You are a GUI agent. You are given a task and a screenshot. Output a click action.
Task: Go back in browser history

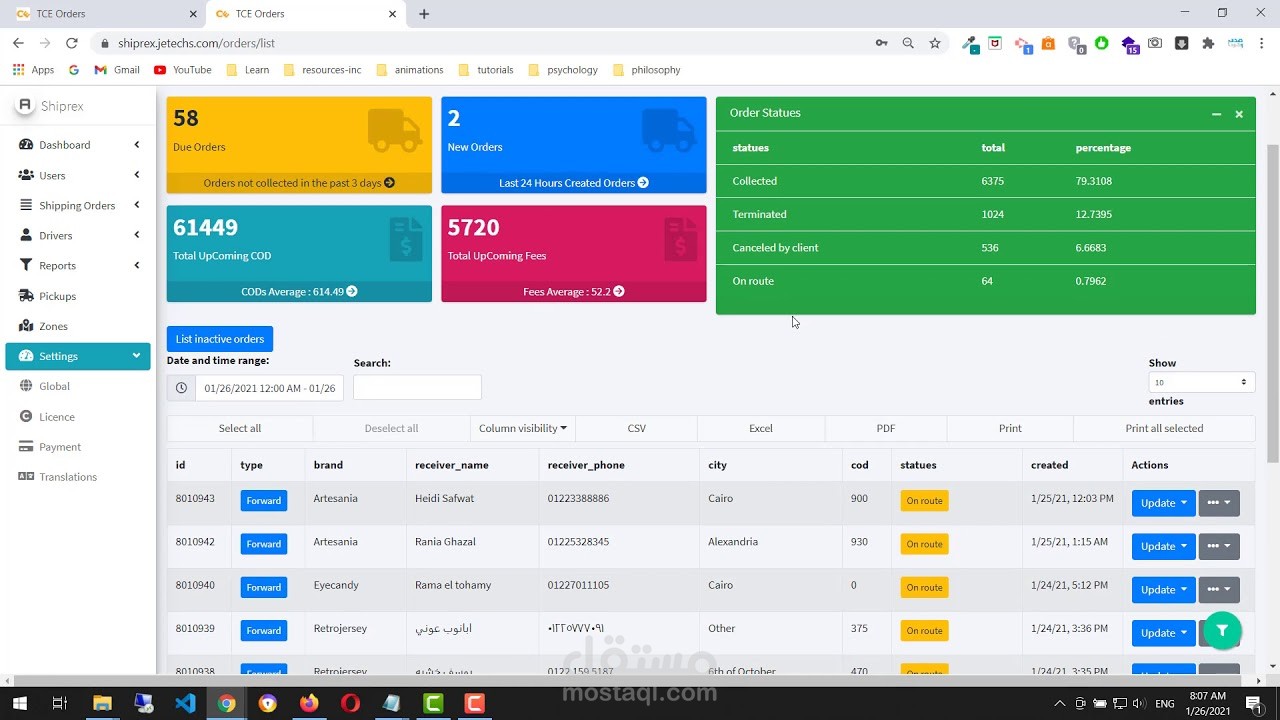[18, 43]
